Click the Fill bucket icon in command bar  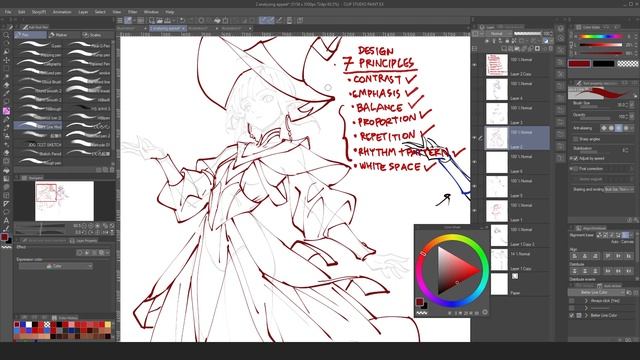tap(217, 20)
